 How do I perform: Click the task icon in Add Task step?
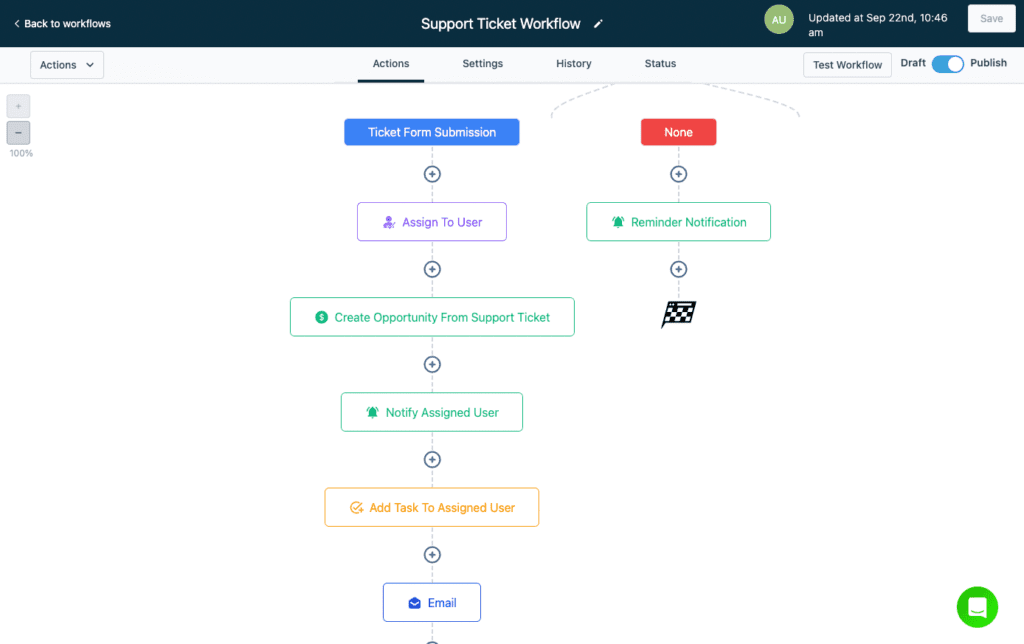point(356,507)
